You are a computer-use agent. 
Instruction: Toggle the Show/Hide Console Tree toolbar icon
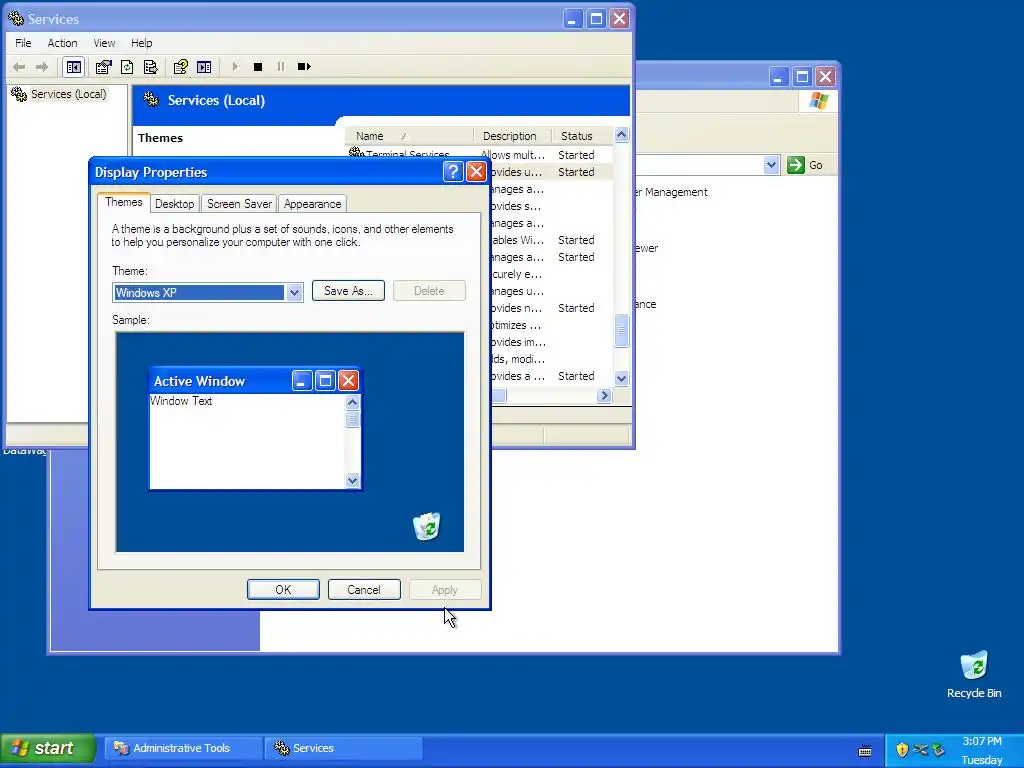74,67
